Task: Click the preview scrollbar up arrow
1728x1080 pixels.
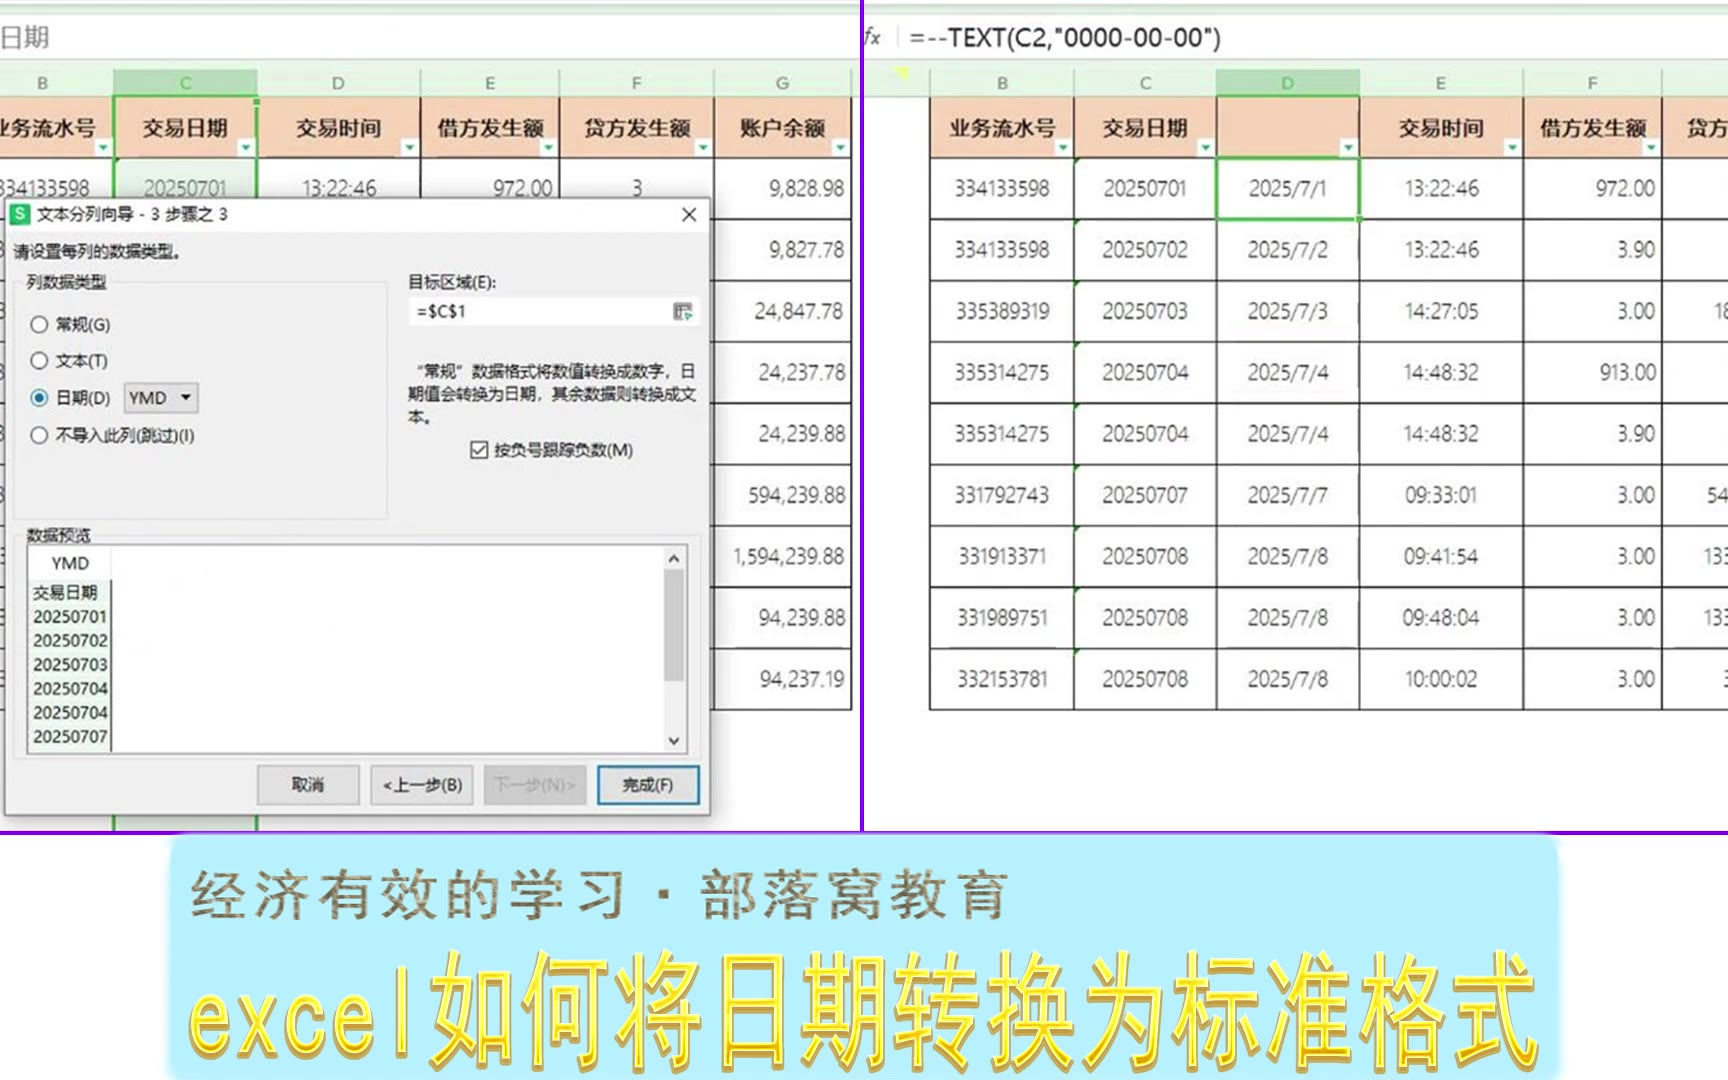Action: (674, 559)
